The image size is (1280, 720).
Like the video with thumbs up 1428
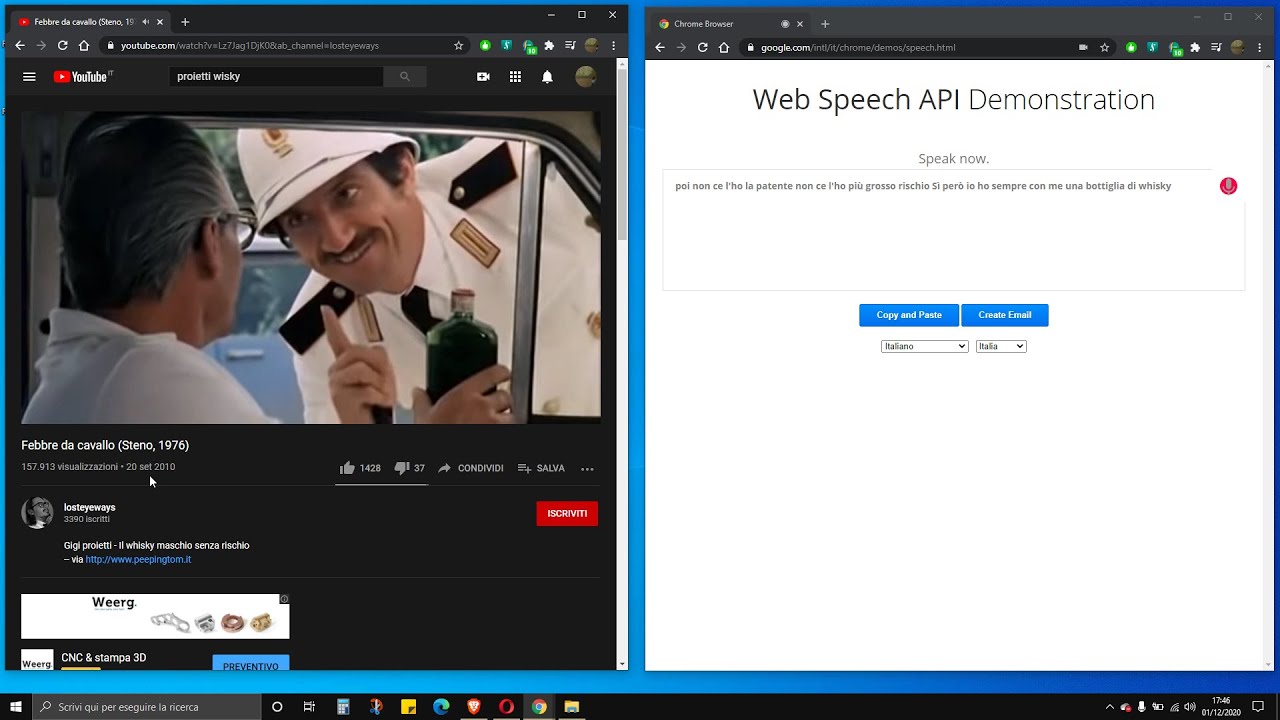[x=360, y=468]
